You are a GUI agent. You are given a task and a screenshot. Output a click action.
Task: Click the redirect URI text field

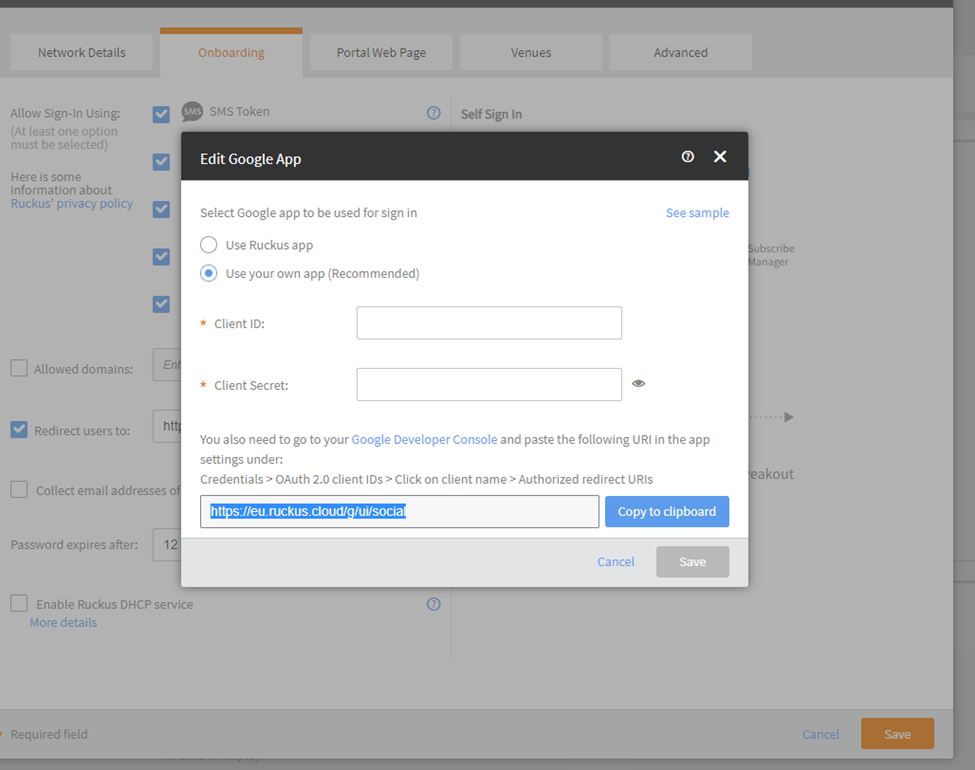399,512
